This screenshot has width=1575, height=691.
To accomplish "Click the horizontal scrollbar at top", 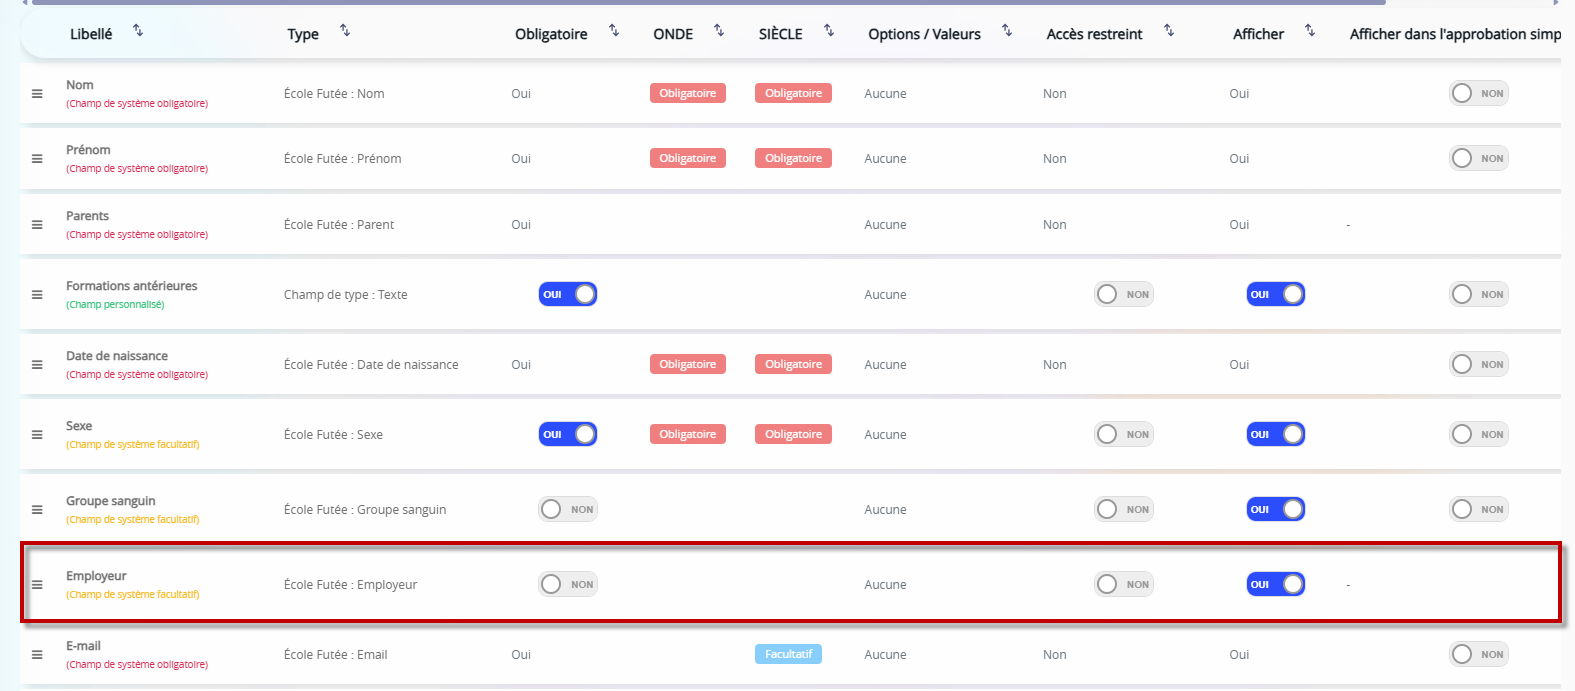I will coord(708,3).
